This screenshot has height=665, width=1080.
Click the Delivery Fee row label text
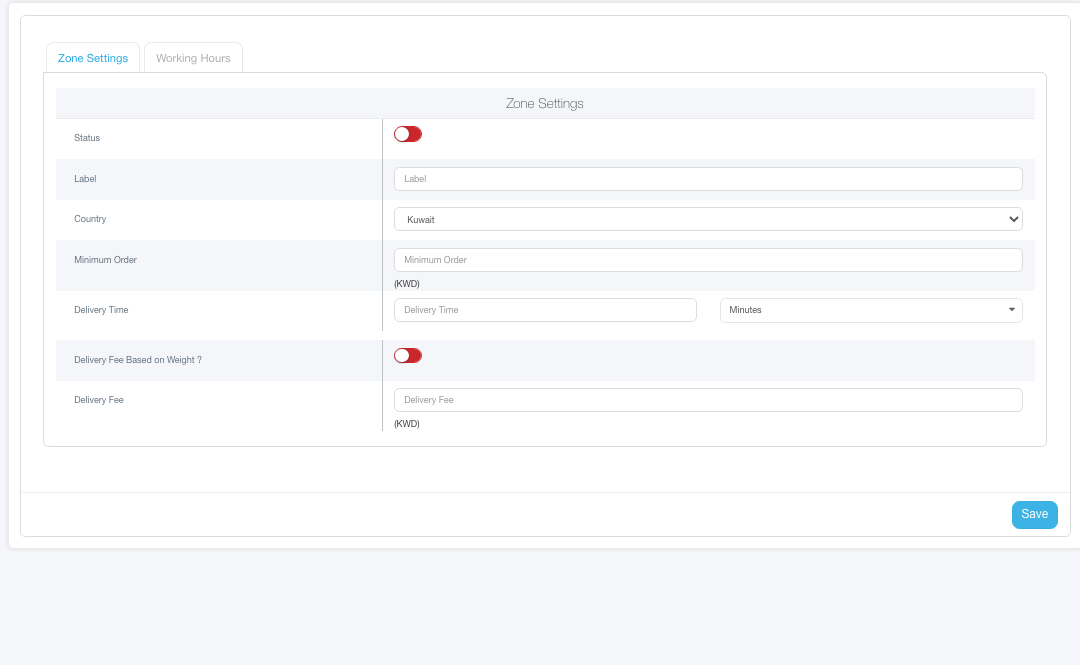tap(98, 400)
